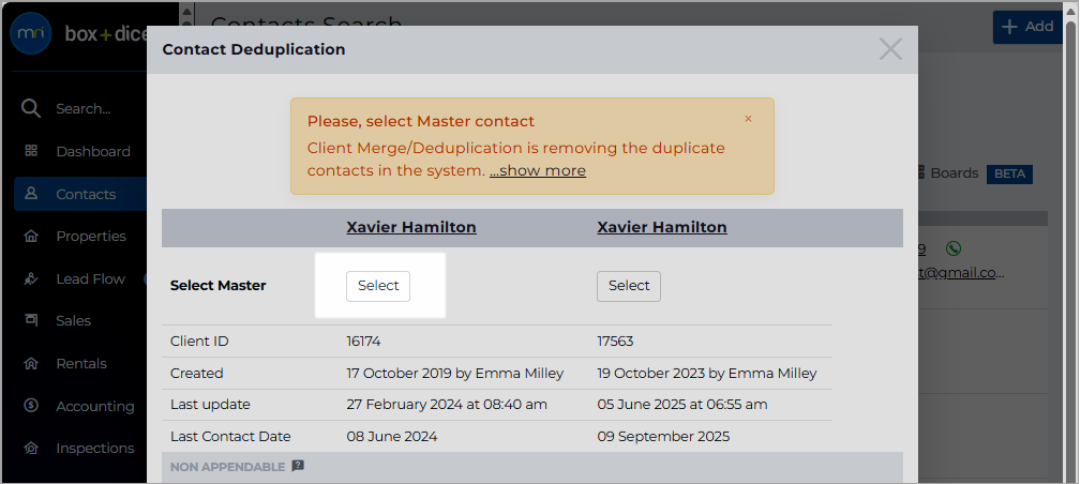Image resolution: width=1080 pixels, height=484 pixels.
Task: Dismiss the orange master contact alert
Action: pos(748,119)
